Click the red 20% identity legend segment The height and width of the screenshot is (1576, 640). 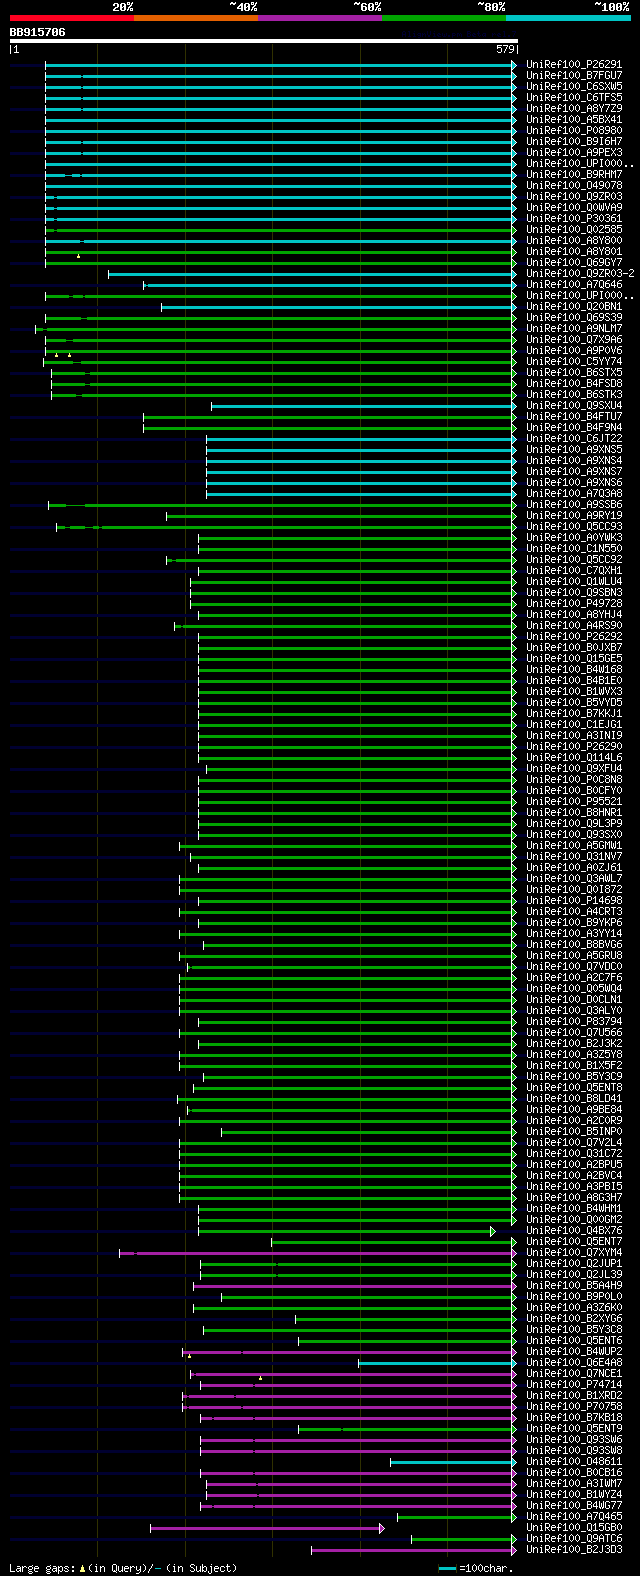click(71, 18)
